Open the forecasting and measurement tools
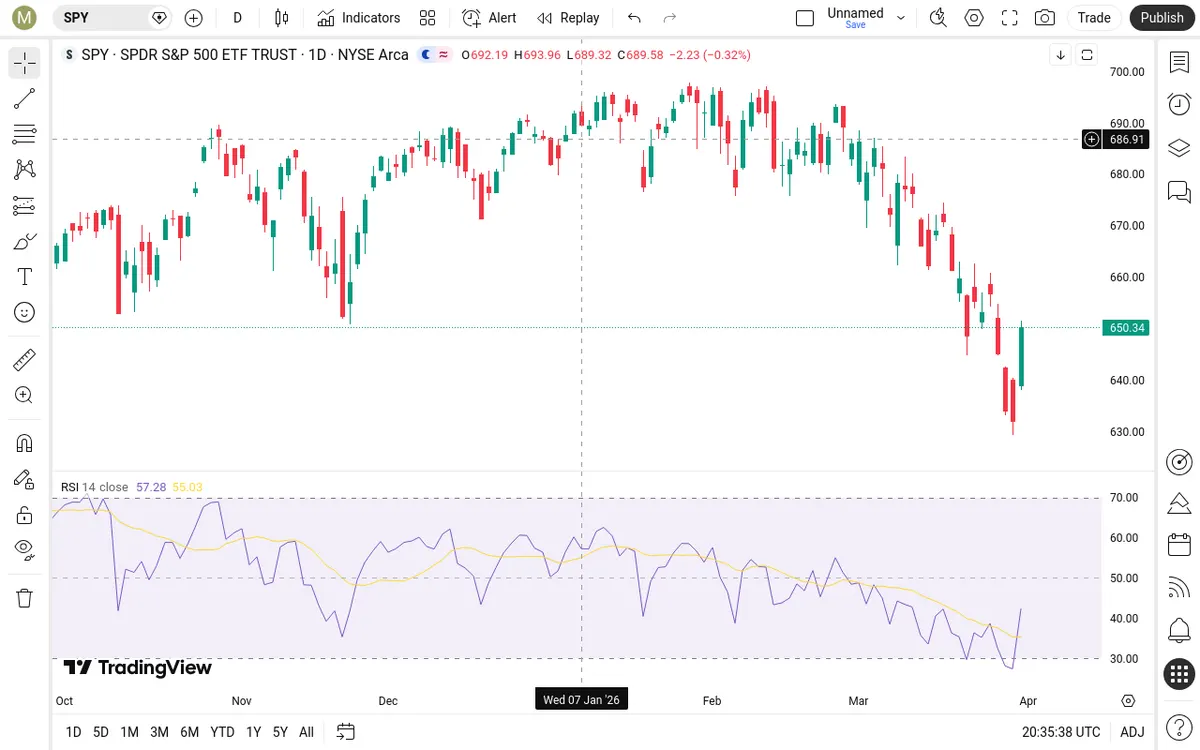The height and width of the screenshot is (750, 1200). tap(25, 206)
